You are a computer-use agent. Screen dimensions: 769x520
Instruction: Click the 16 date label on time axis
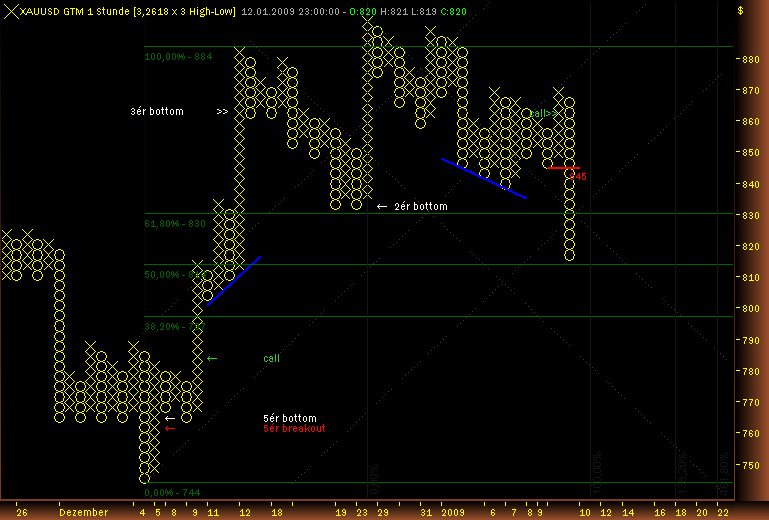point(660,513)
